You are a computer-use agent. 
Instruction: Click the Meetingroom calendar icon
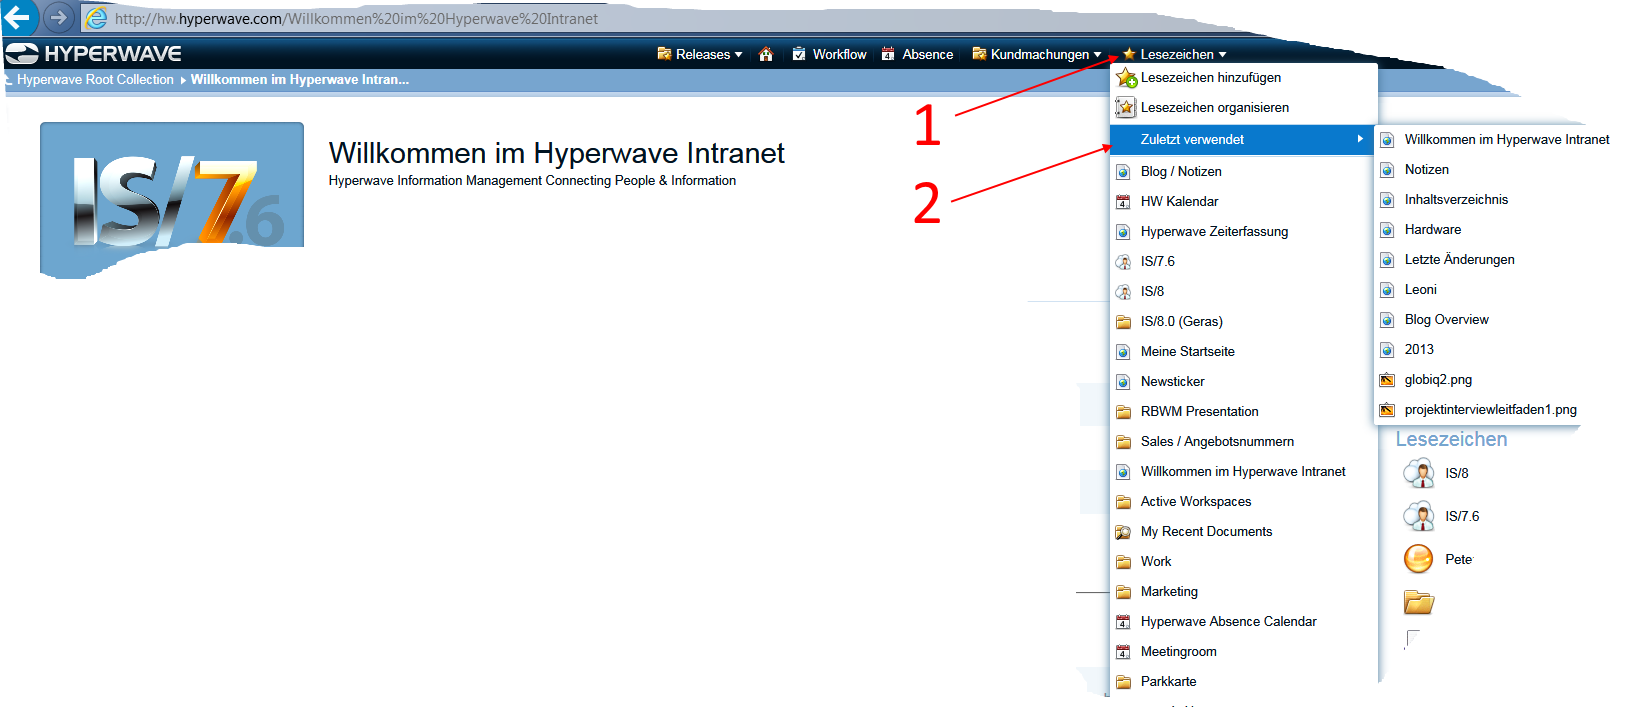(x=1123, y=652)
